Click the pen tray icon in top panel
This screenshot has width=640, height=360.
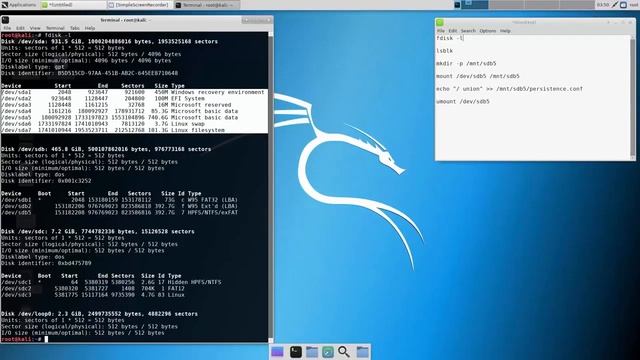click(615, 5)
